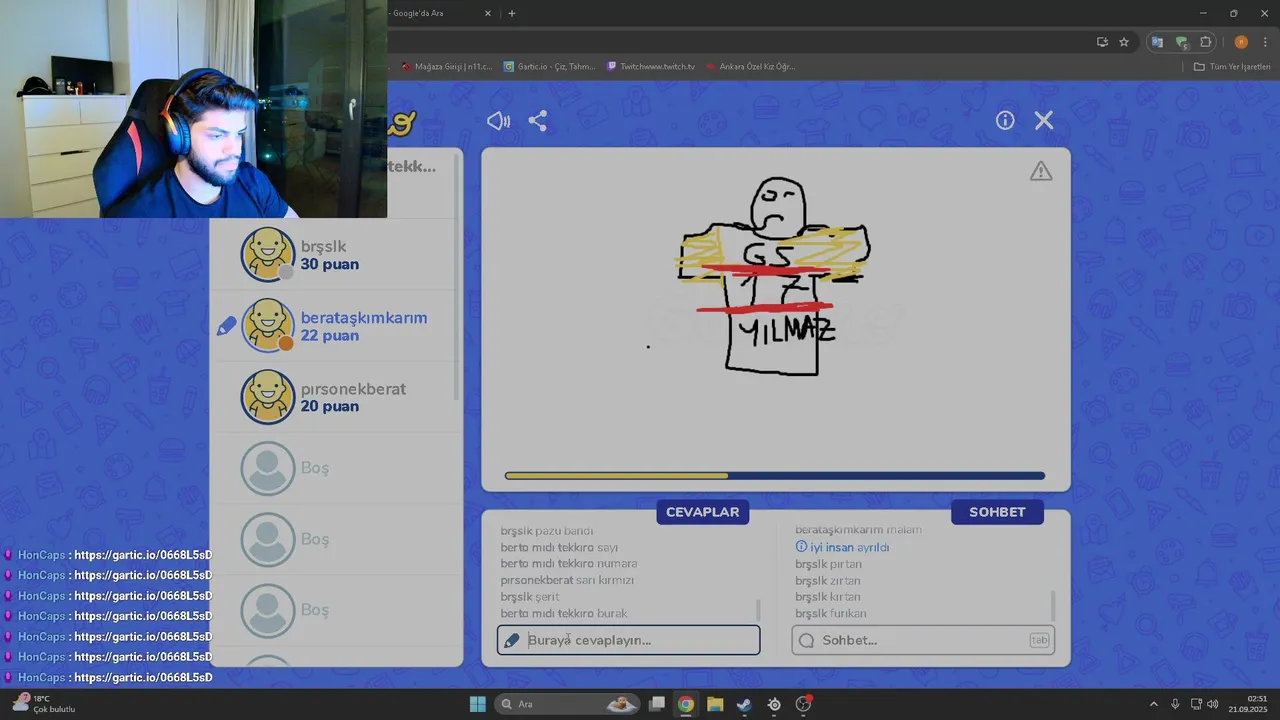The width and height of the screenshot is (1280, 720).
Task: Open Steam from the taskbar
Action: click(744, 704)
